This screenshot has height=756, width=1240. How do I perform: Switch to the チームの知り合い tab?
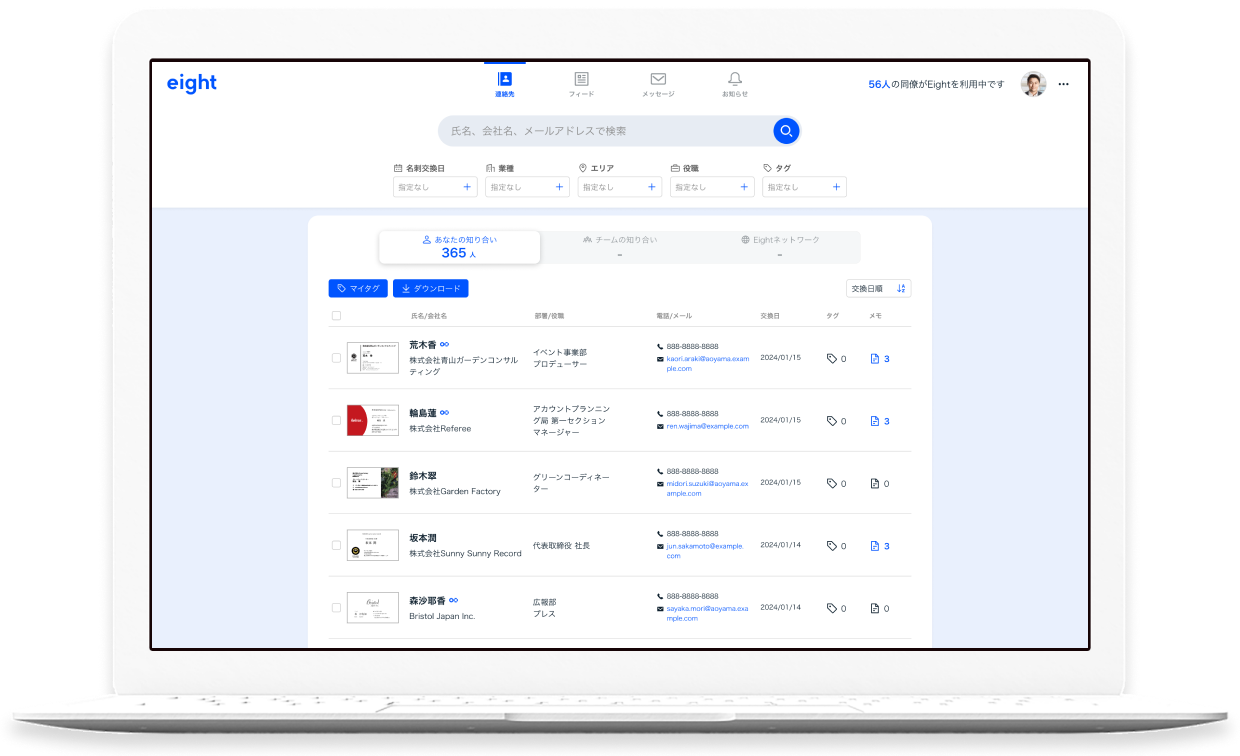click(620, 247)
